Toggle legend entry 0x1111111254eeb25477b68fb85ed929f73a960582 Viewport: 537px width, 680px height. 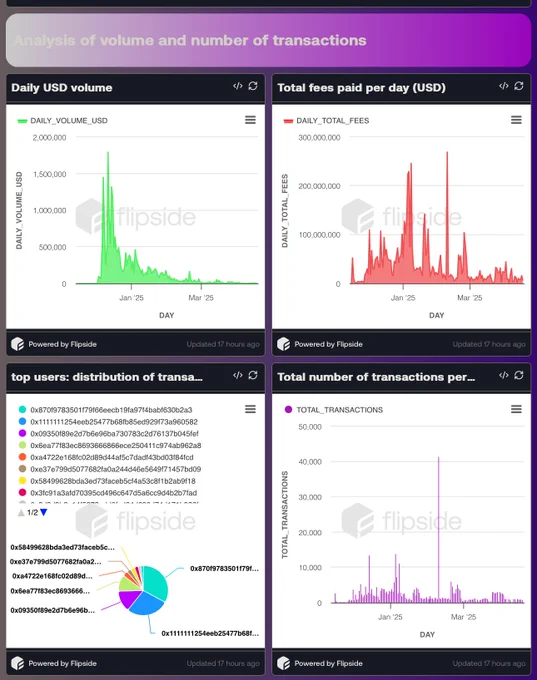tap(108, 422)
